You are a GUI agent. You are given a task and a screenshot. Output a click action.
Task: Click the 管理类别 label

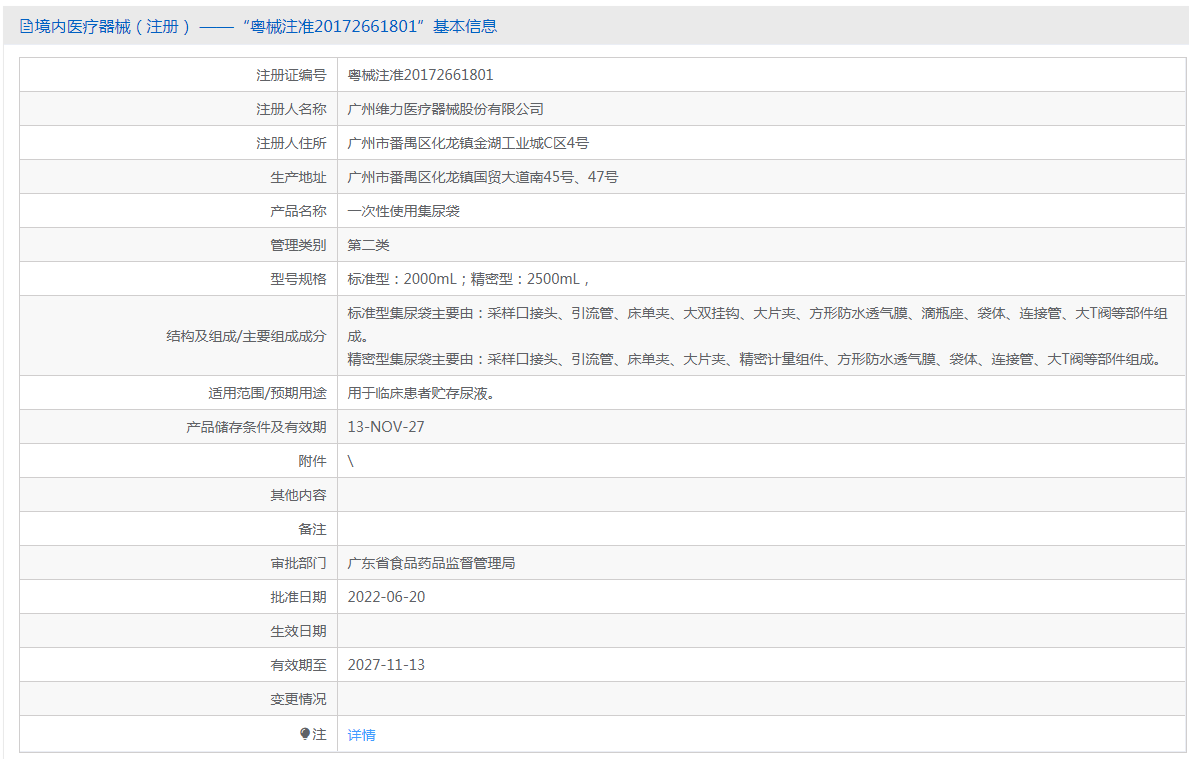pos(298,246)
